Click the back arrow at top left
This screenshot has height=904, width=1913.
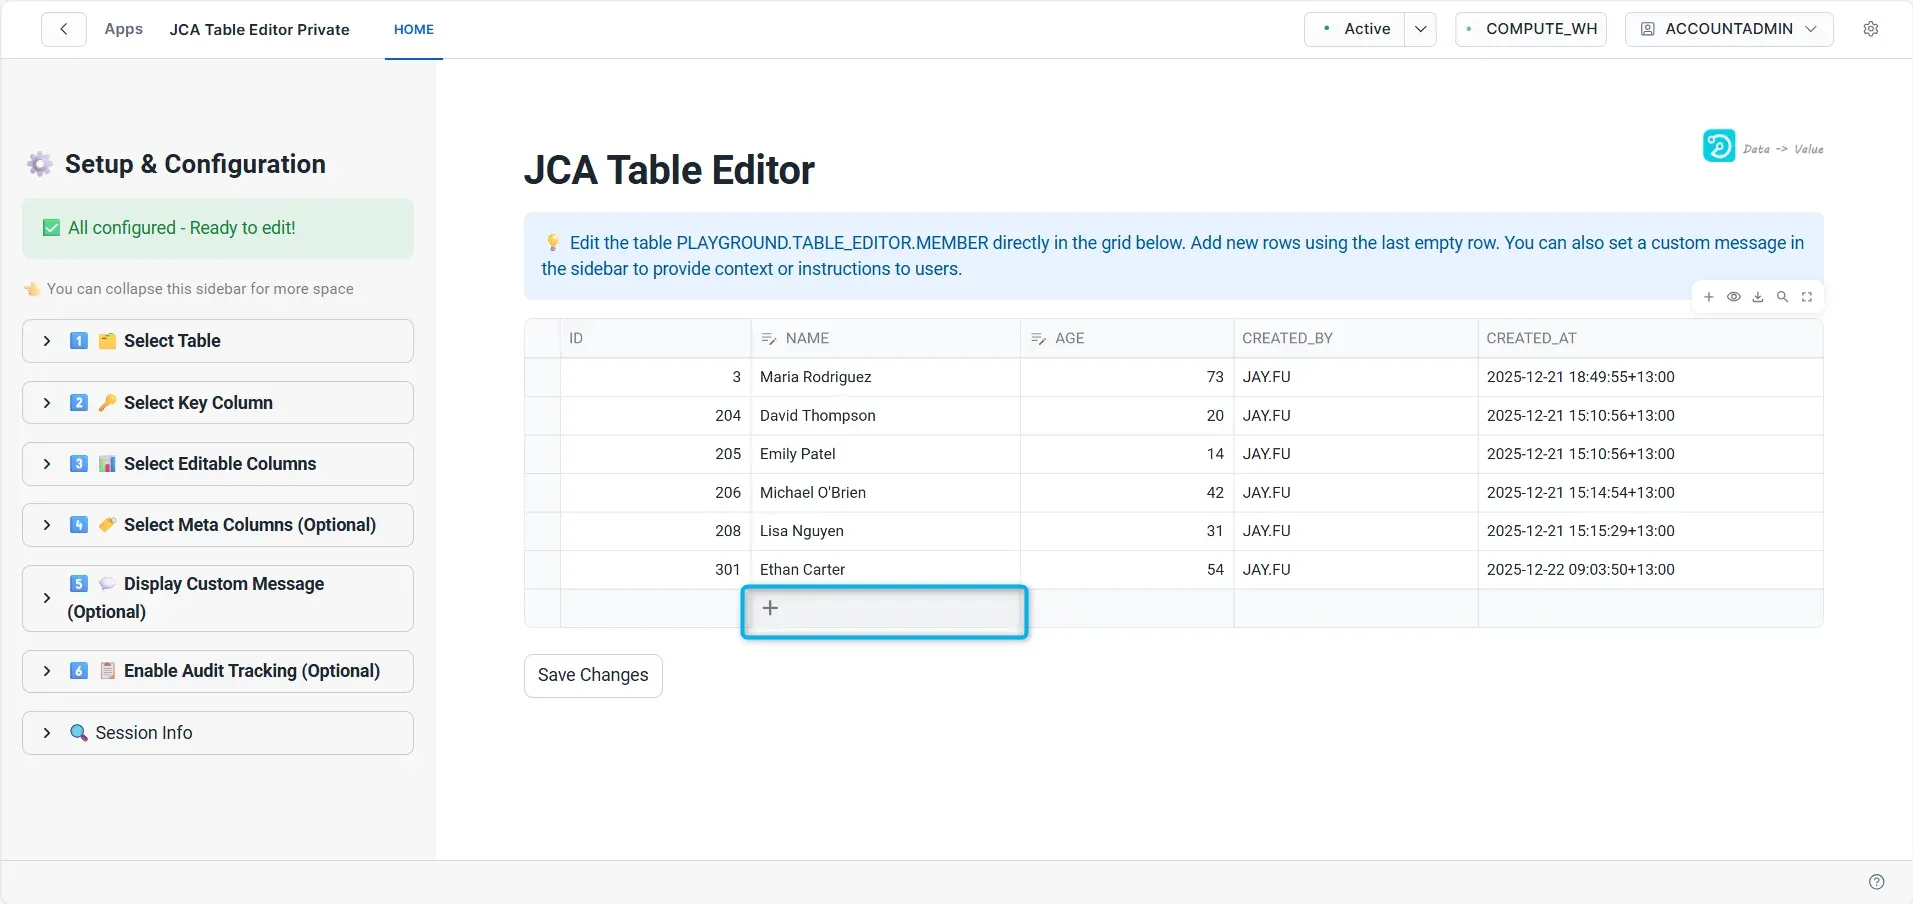click(63, 28)
